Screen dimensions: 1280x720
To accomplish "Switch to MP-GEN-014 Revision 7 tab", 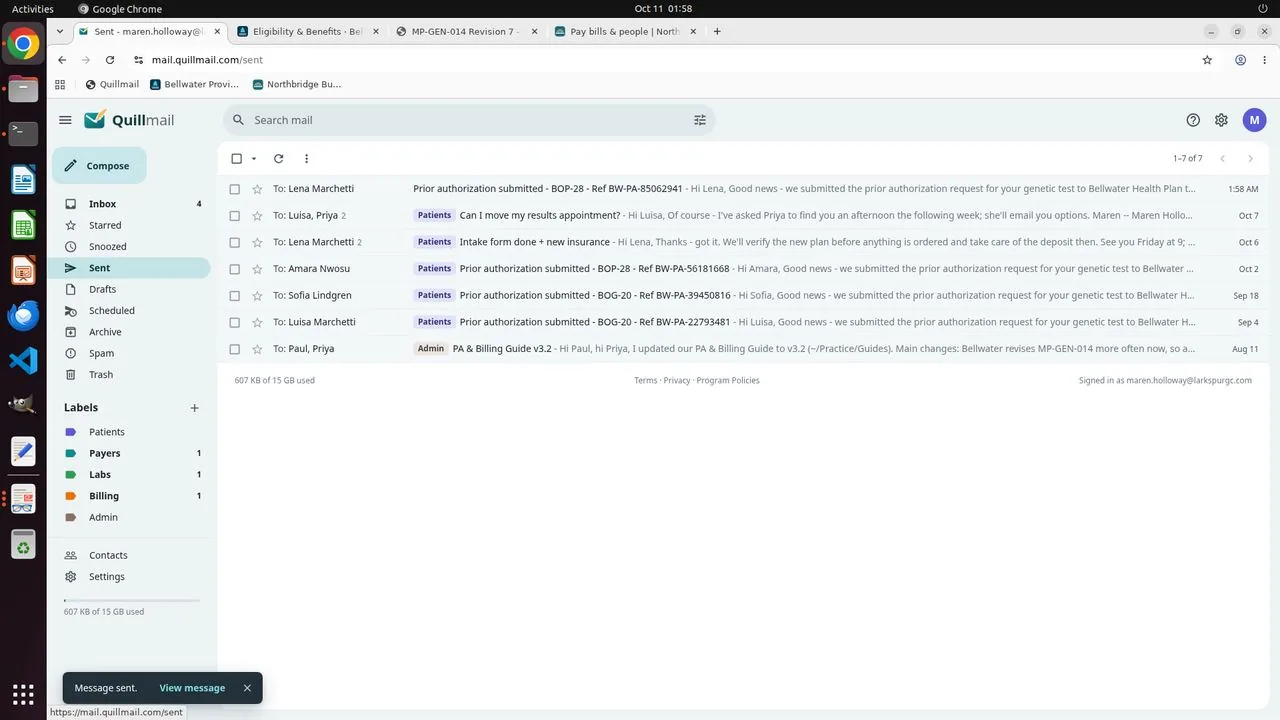I will tap(466, 31).
